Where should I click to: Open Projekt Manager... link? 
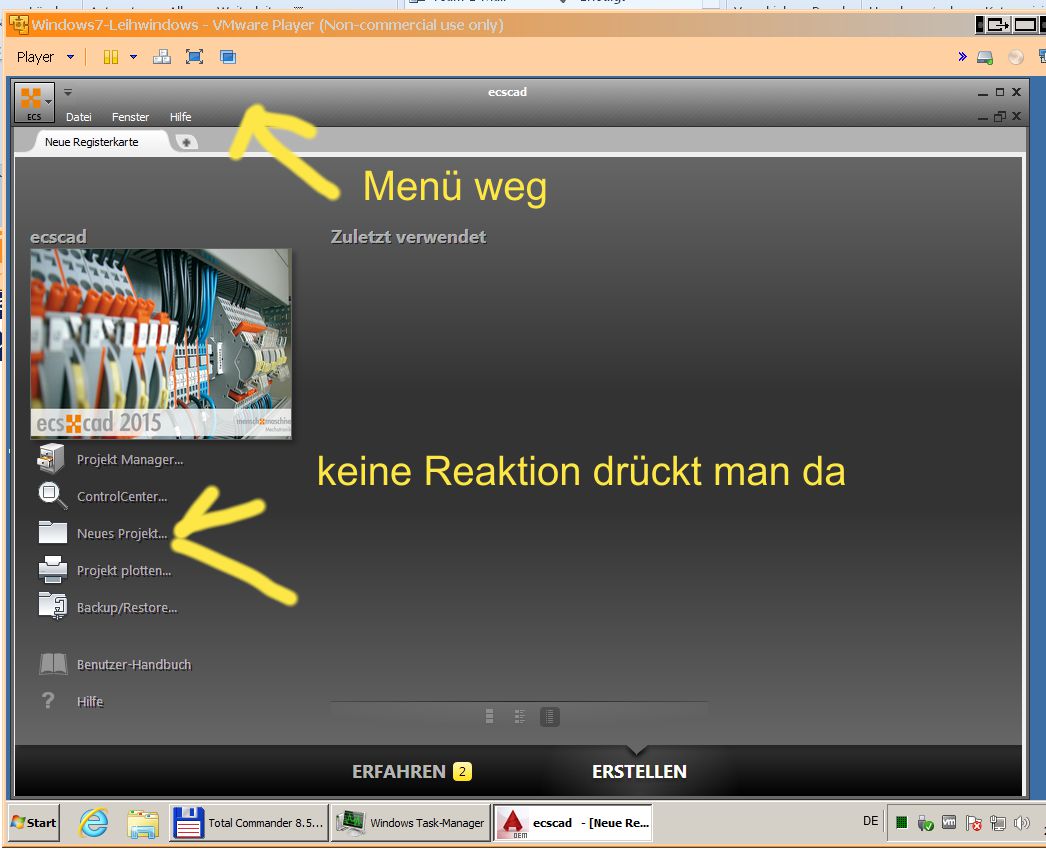[x=129, y=460]
